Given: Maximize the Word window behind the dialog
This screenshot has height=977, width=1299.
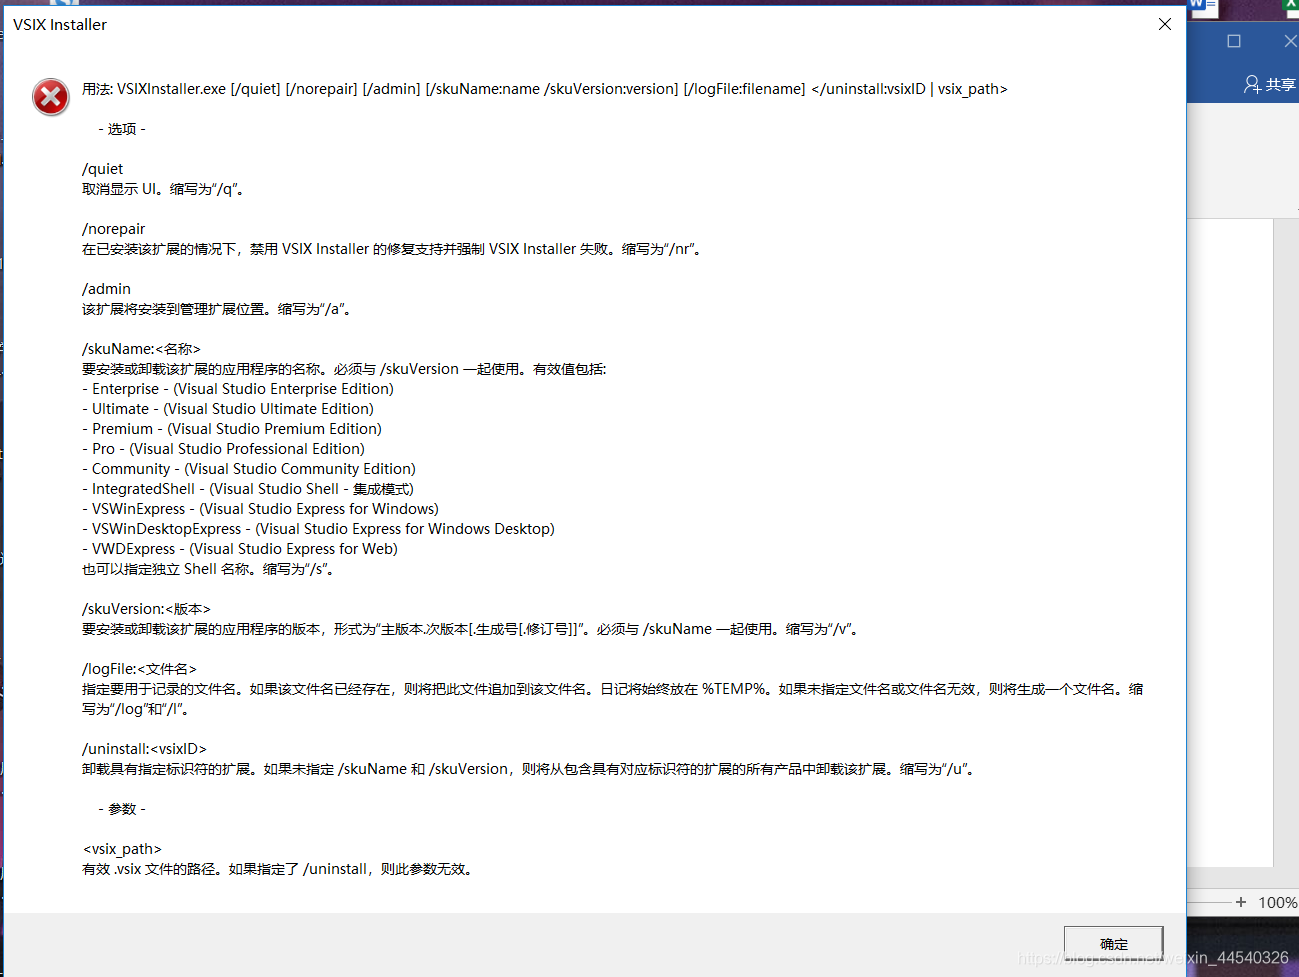Looking at the screenshot, I should click(1234, 41).
